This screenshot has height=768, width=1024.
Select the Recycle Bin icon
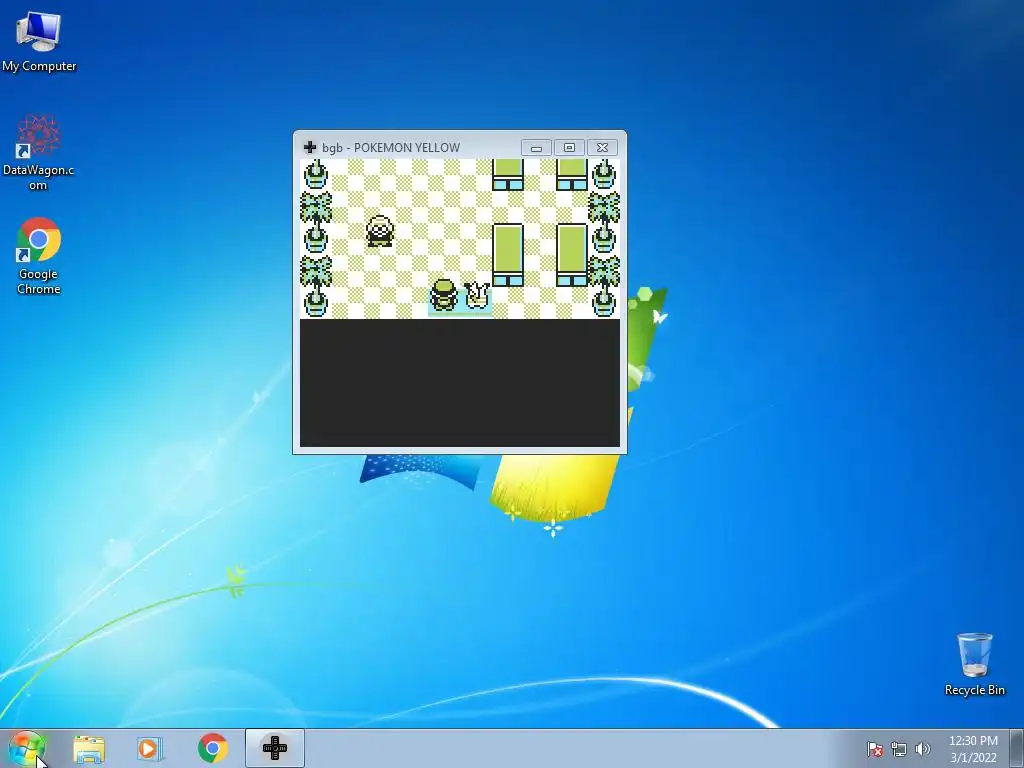[x=974, y=664]
